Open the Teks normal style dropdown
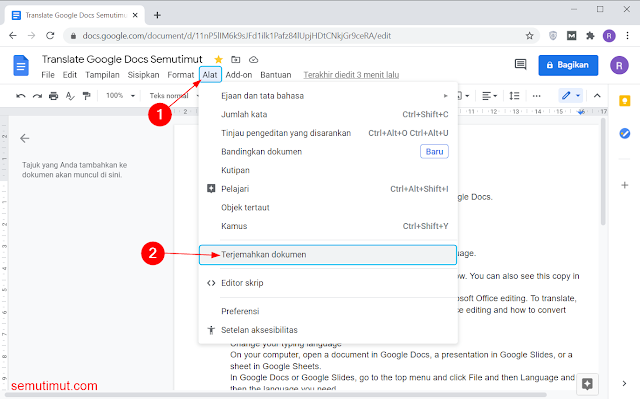This screenshot has width=640, height=399. coord(173,96)
